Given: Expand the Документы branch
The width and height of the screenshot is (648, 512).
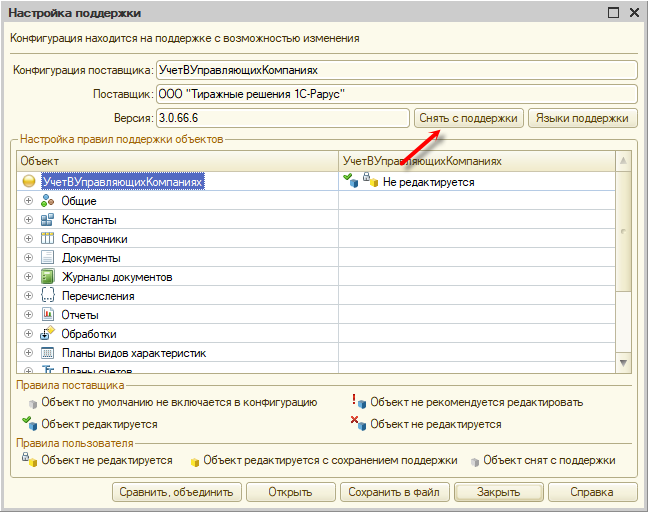Looking at the screenshot, I should 28,258.
